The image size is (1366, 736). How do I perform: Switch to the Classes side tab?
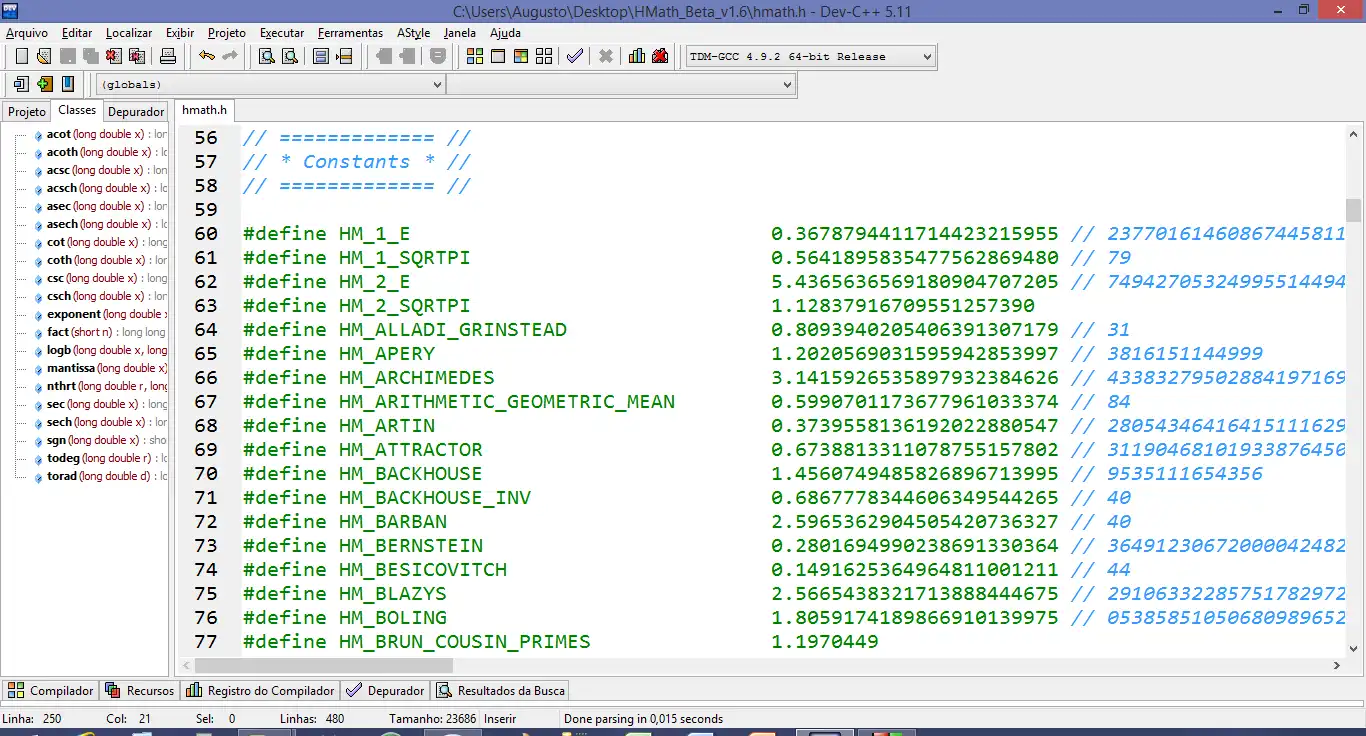click(x=77, y=110)
